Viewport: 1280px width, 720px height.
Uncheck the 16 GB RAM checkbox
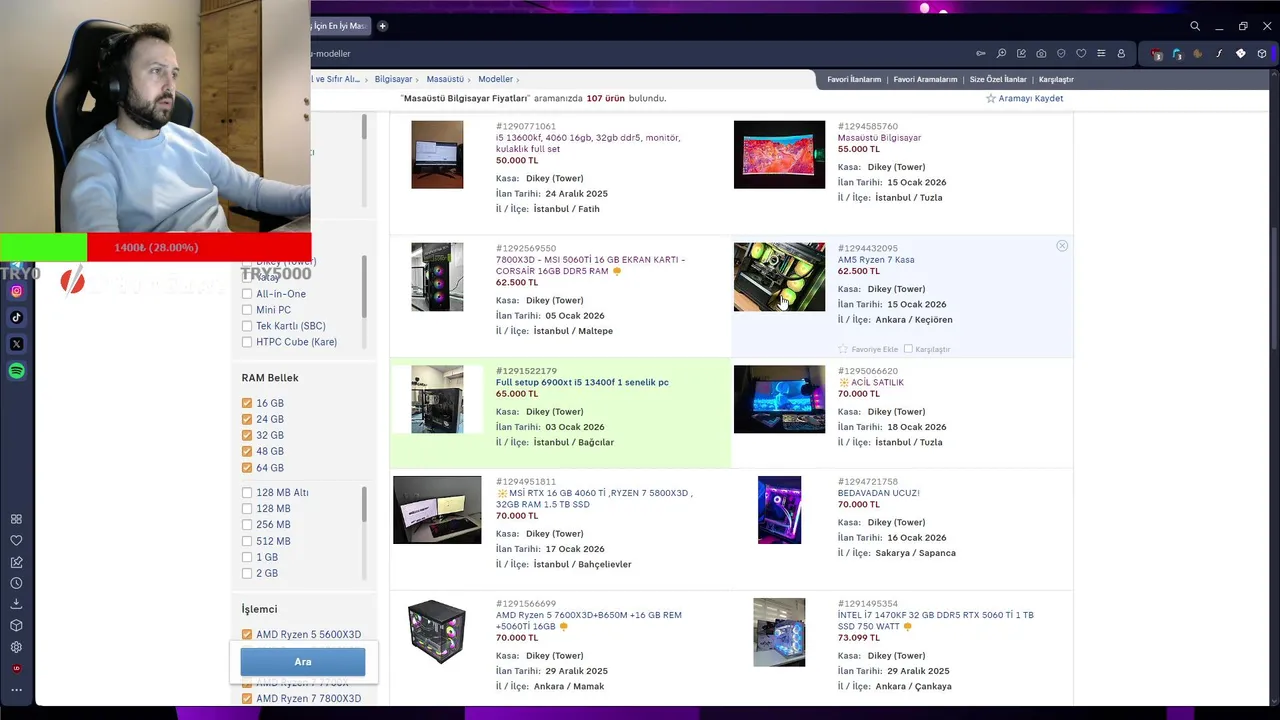[247, 403]
